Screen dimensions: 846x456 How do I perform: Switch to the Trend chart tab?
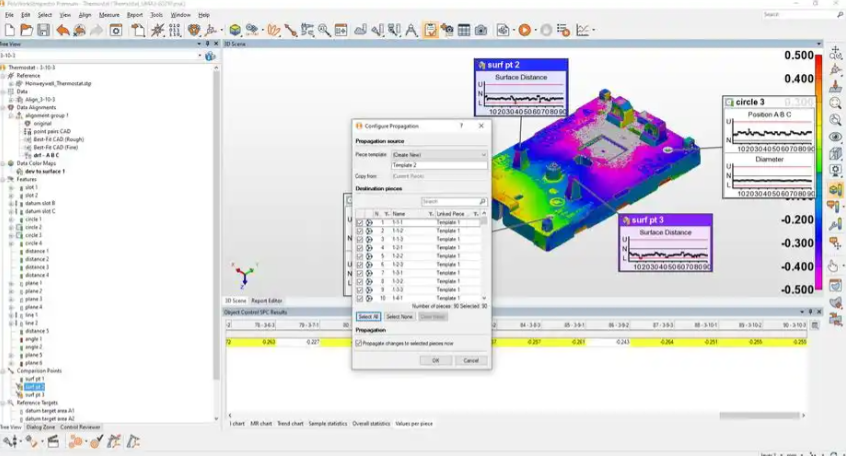click(x=291, y=424)
